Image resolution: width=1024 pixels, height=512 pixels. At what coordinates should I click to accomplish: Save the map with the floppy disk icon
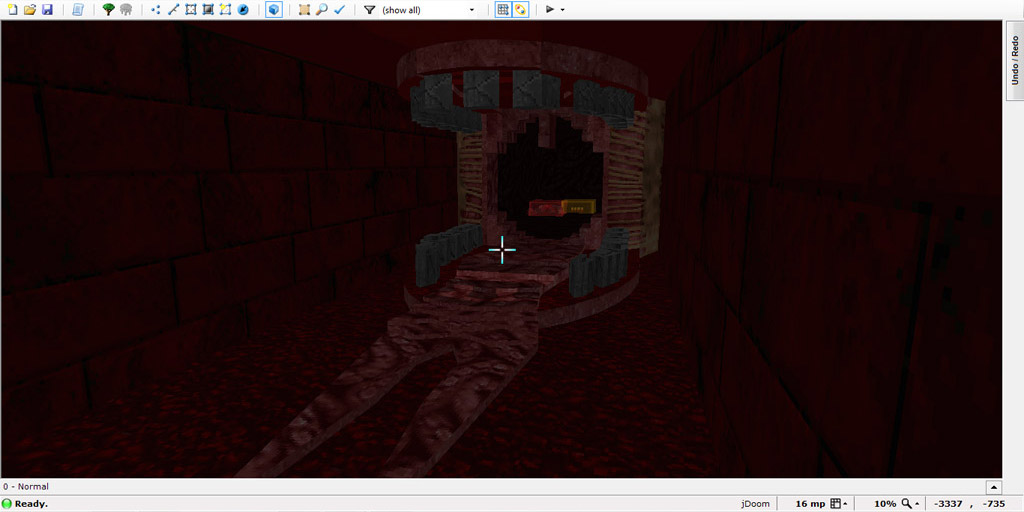[47, 10]
